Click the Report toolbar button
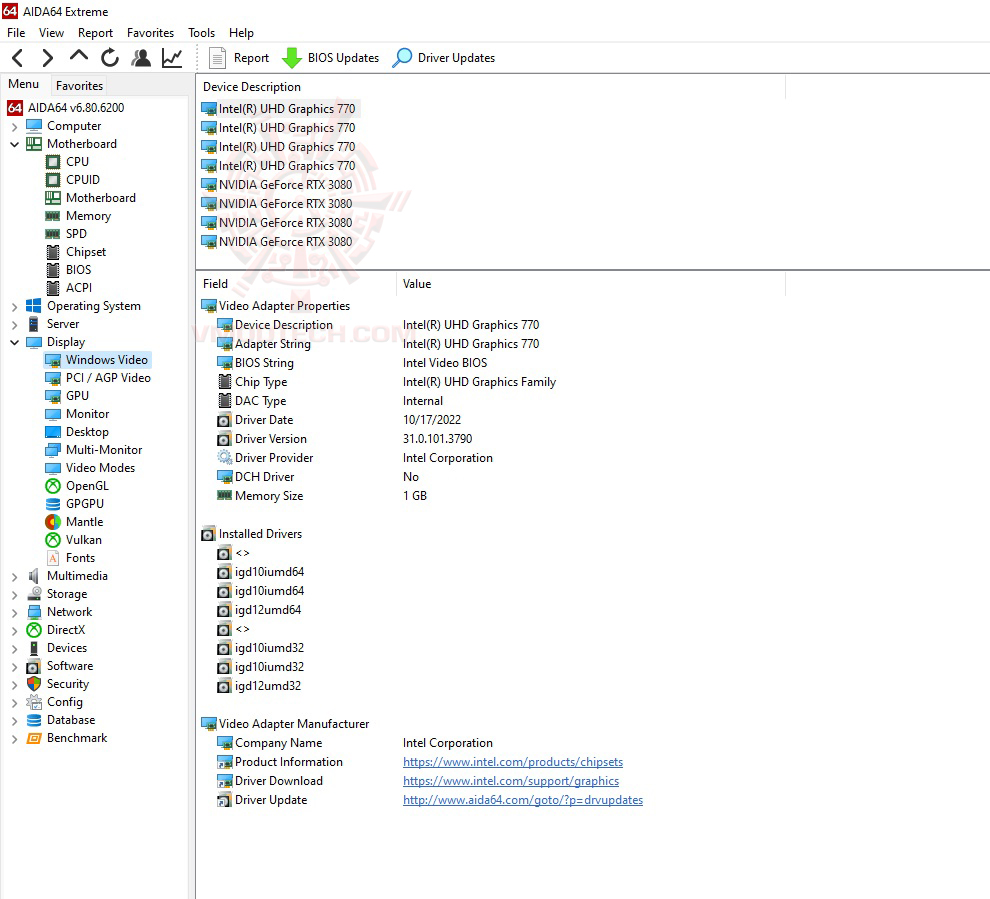 coord(239,58)
